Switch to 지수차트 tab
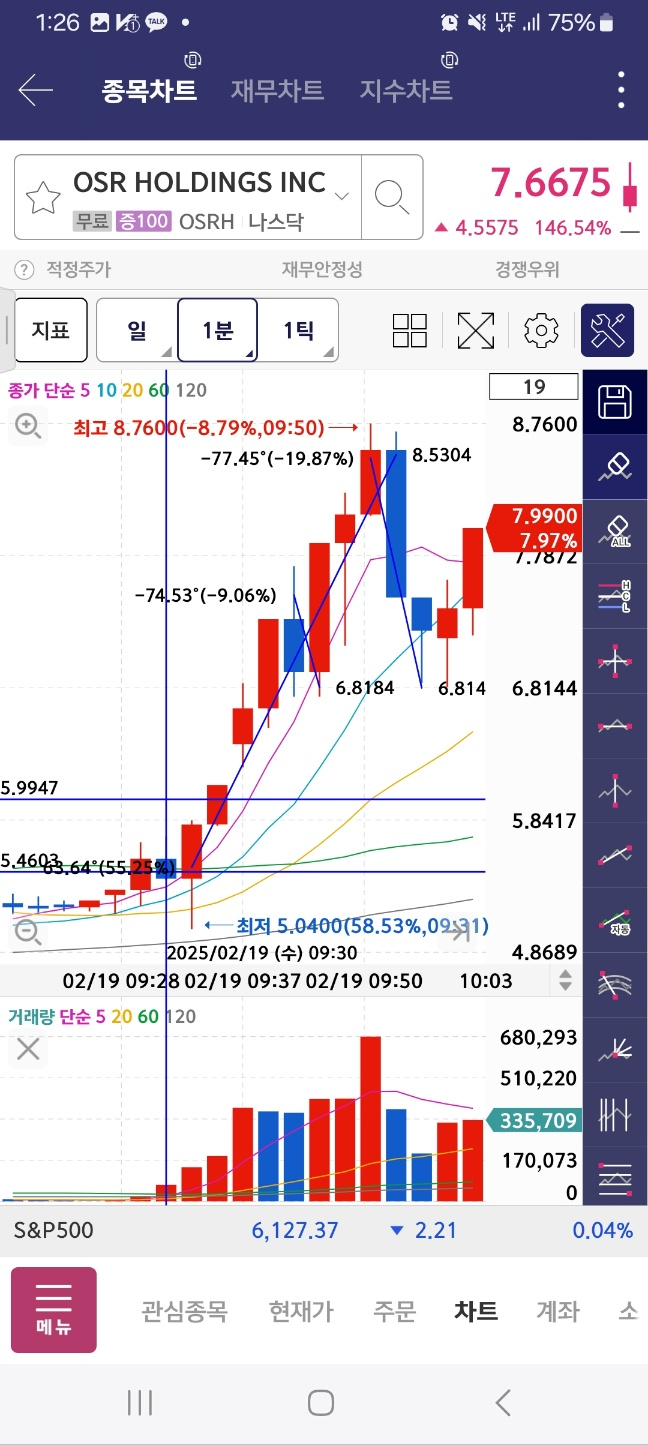The image size is (648, 1445). click(x=406, y=91)
